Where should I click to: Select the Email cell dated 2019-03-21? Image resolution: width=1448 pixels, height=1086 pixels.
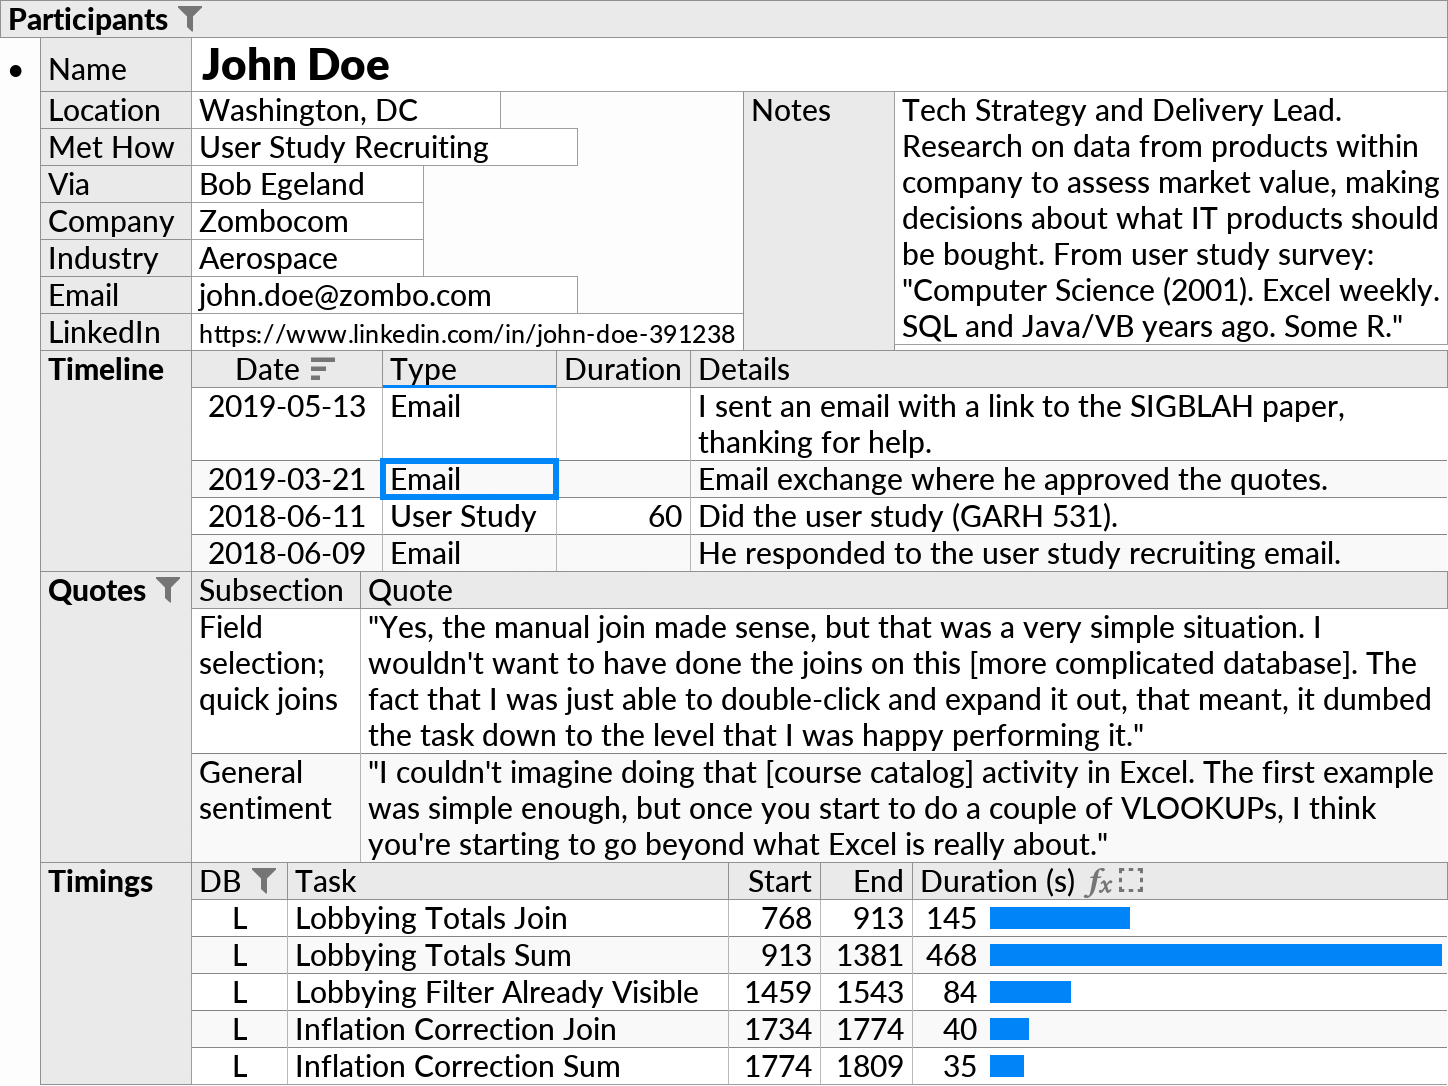(x=468, y=479)
